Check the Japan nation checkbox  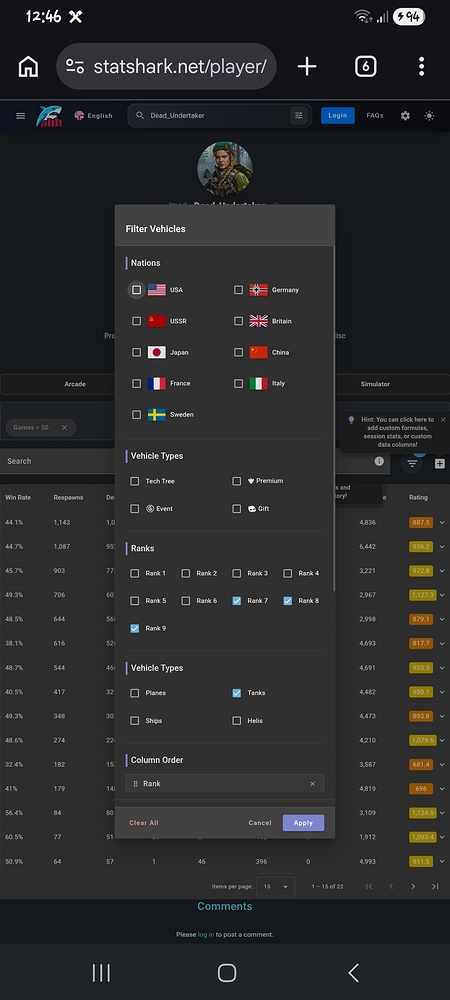[136, 352]
